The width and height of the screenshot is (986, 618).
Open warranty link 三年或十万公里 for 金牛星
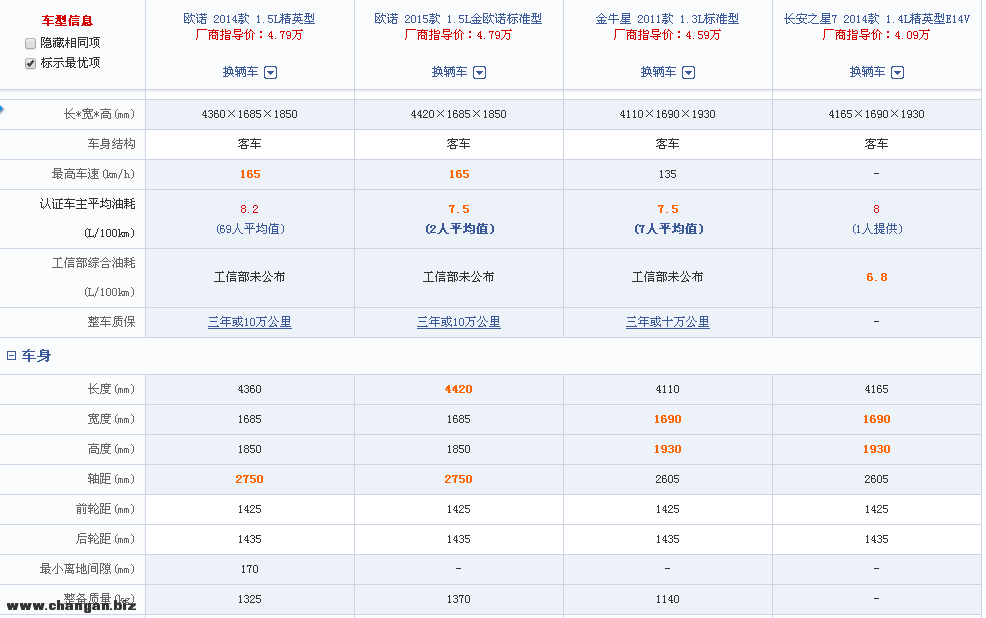(667, 322)
